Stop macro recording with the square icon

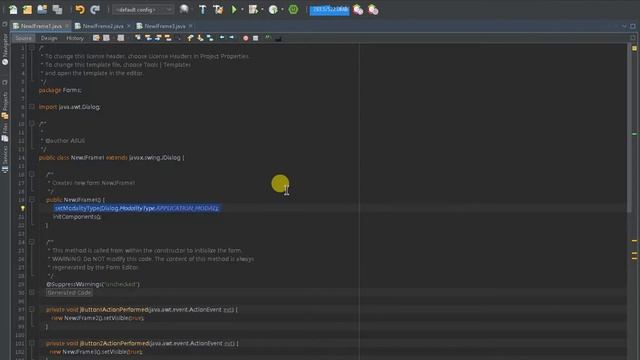[256, 38]
